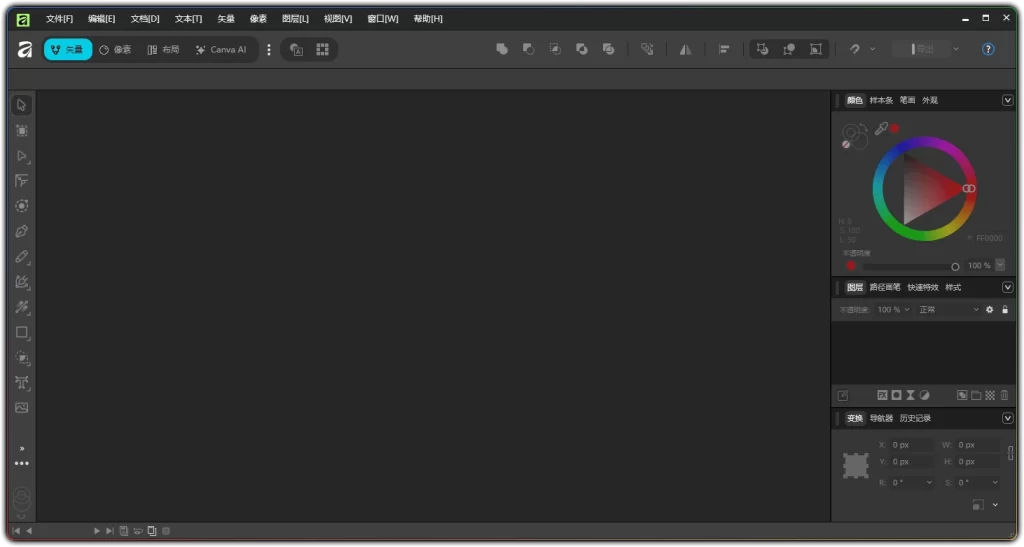
Task: Open snapping options dropdown arrow
Action: click(872, 49)
